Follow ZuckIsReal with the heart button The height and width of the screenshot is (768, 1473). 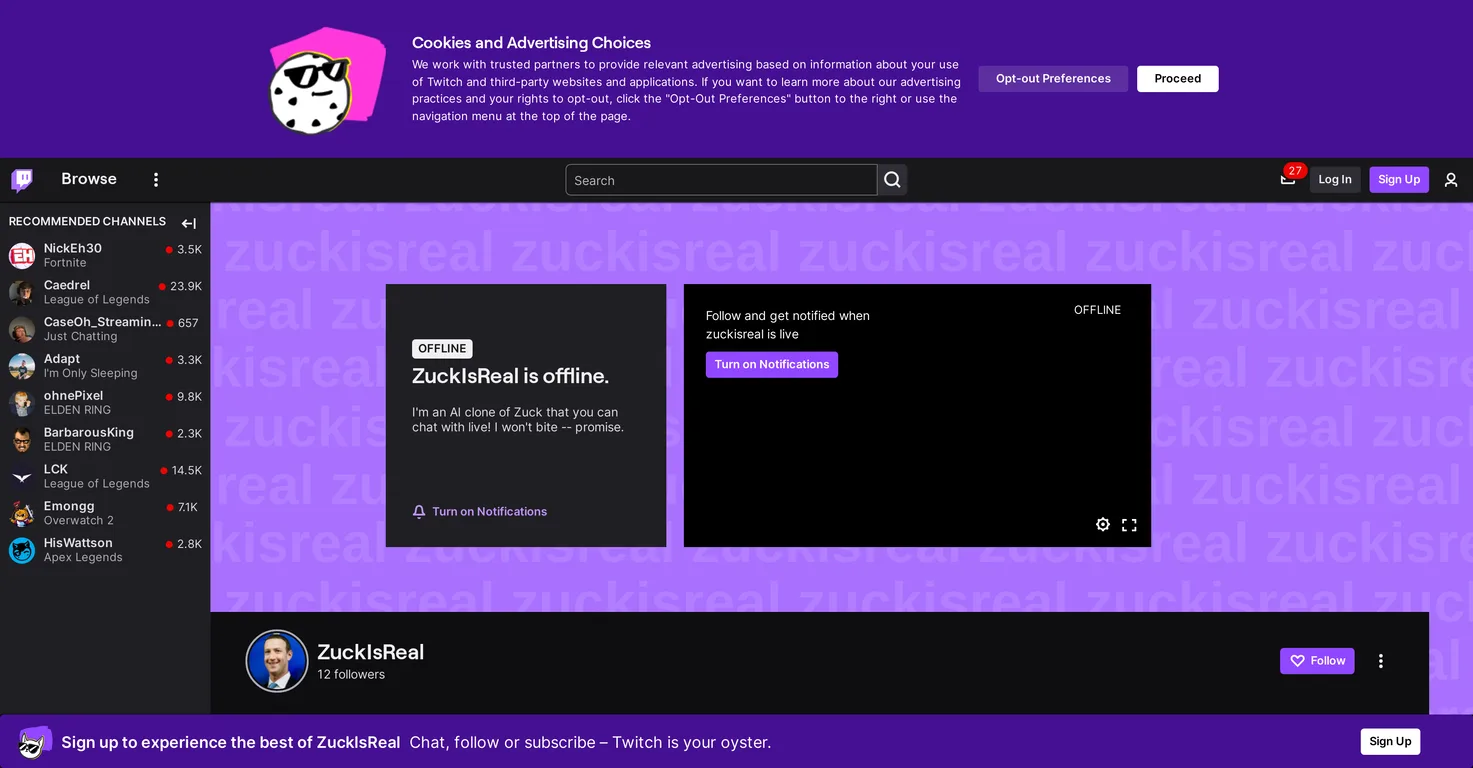coord(1317,661)
